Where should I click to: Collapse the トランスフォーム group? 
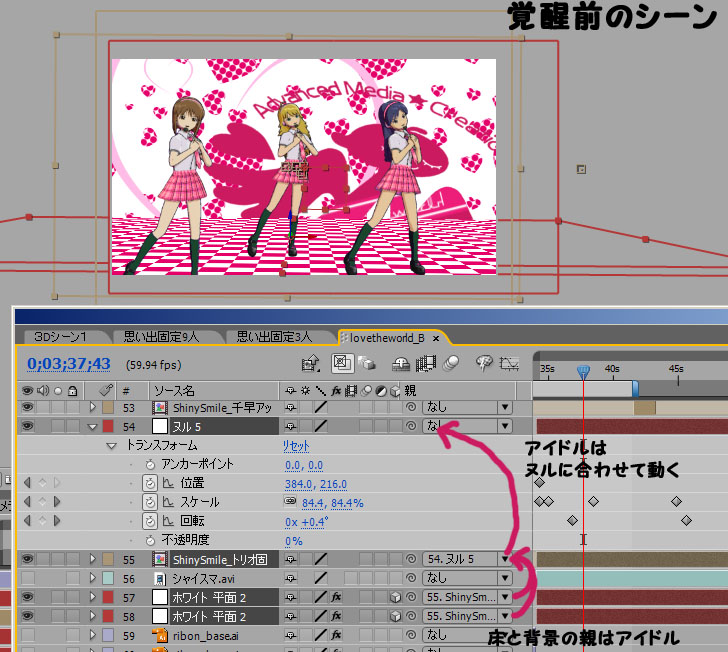(x=111, y=446)
